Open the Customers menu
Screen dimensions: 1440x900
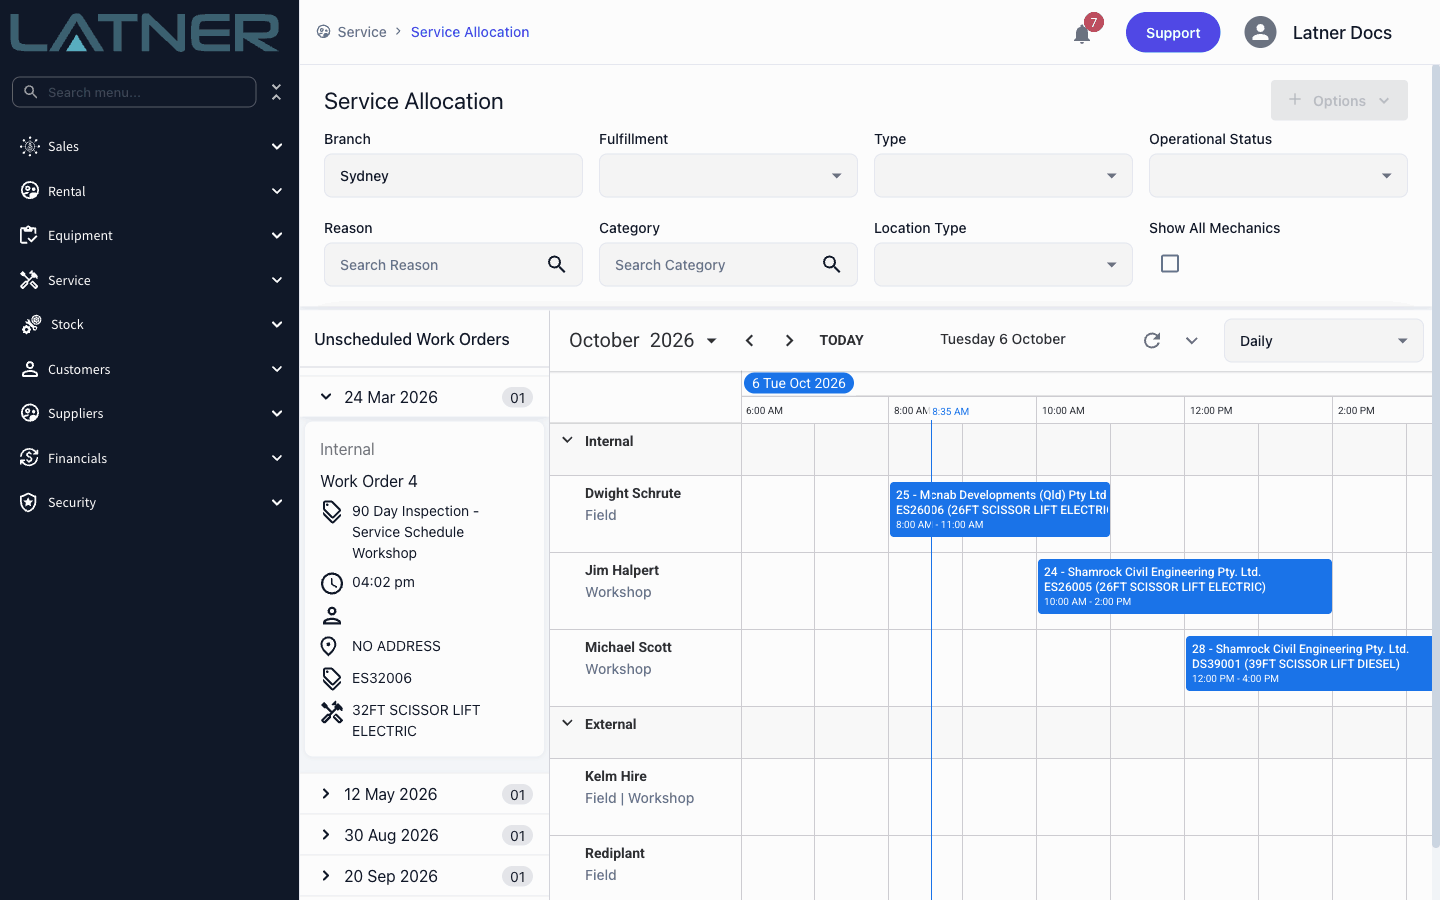(150, 369)
